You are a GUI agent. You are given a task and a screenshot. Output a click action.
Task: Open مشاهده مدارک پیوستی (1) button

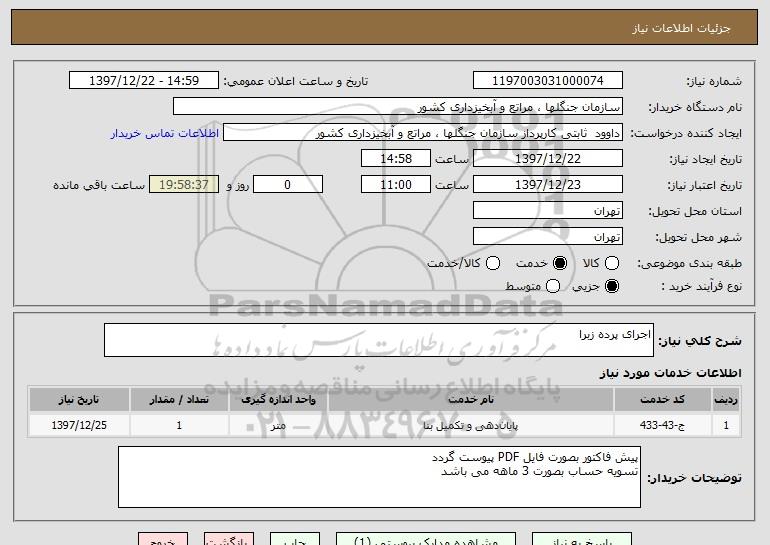(426, 539)
